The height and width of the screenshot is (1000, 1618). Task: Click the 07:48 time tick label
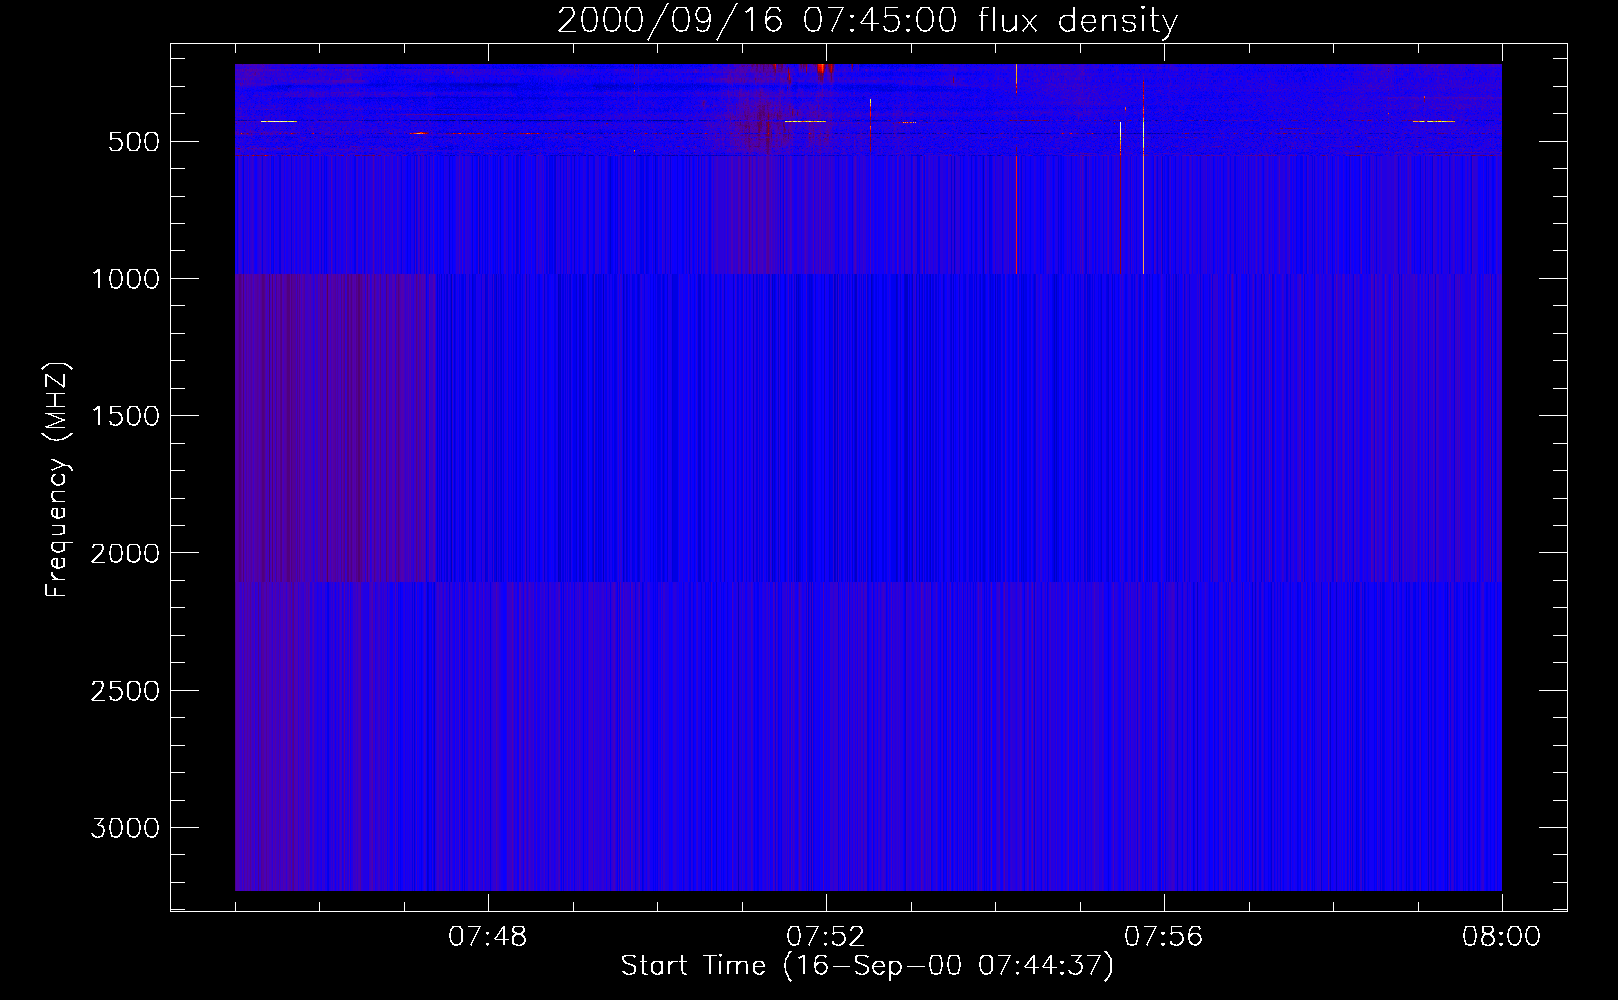coord(488,937)
